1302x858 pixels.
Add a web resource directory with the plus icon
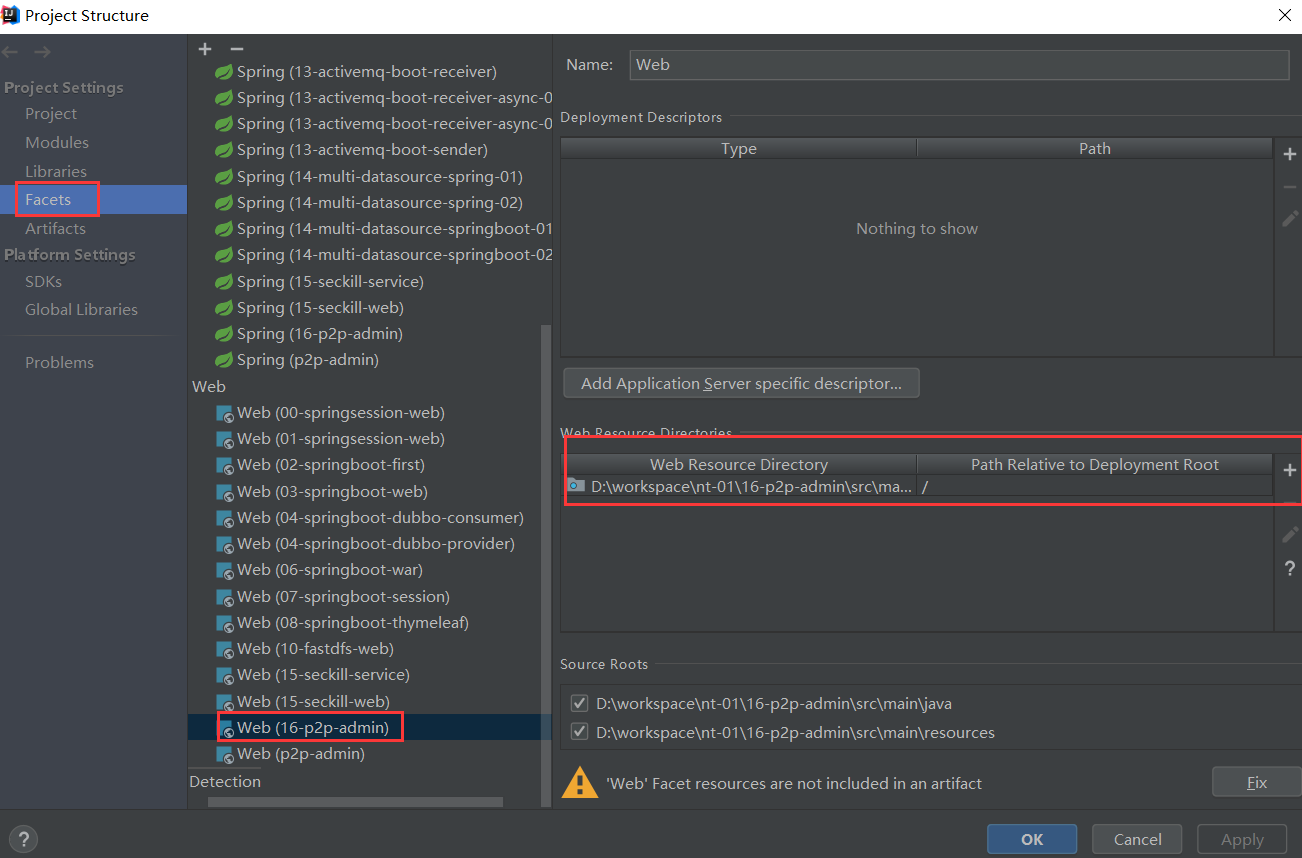1289,470
